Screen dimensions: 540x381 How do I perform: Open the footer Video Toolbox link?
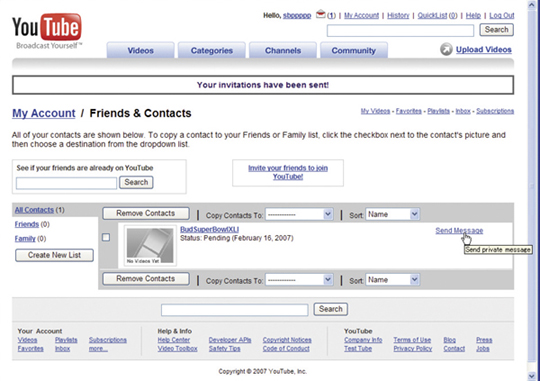177,349
